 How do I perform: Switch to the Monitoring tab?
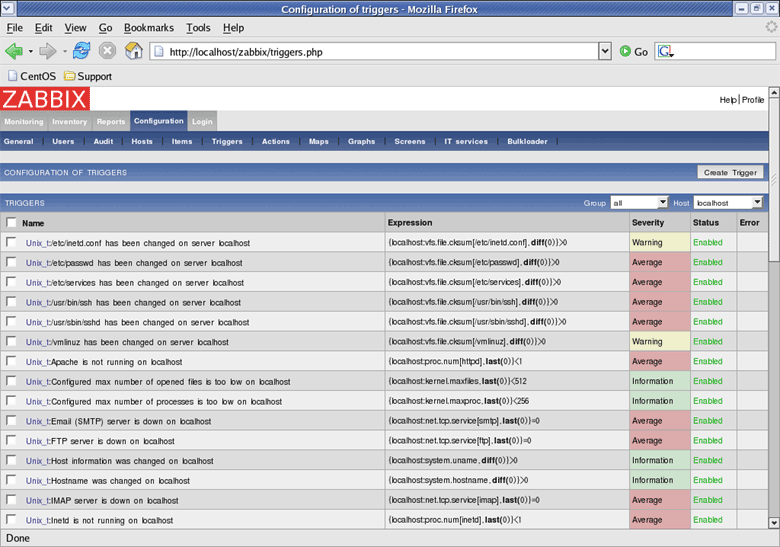(x=23, y=122)
